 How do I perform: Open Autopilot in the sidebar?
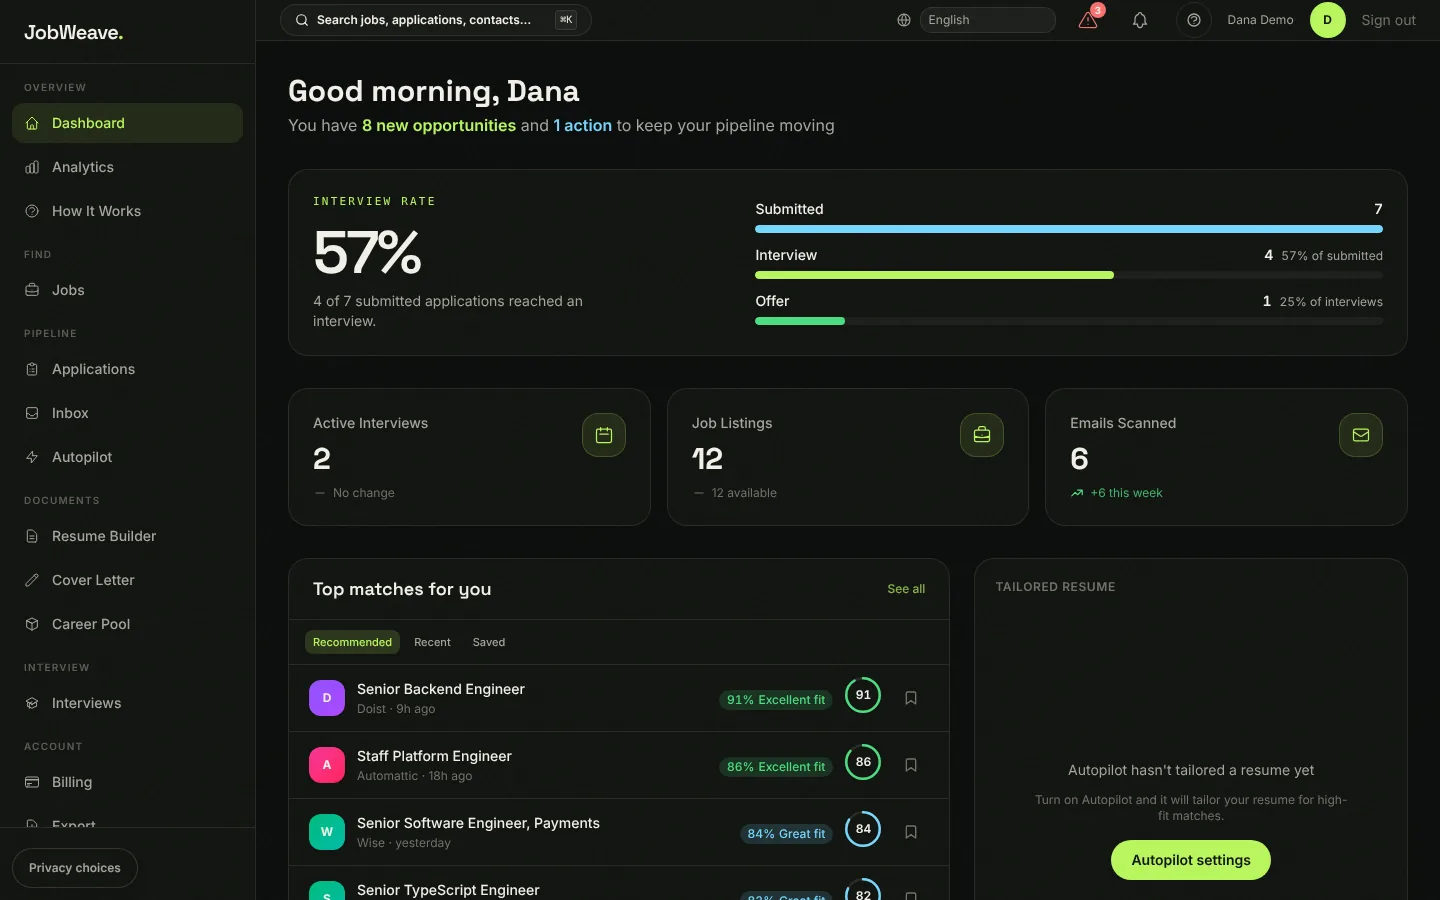tap(127, 457)
